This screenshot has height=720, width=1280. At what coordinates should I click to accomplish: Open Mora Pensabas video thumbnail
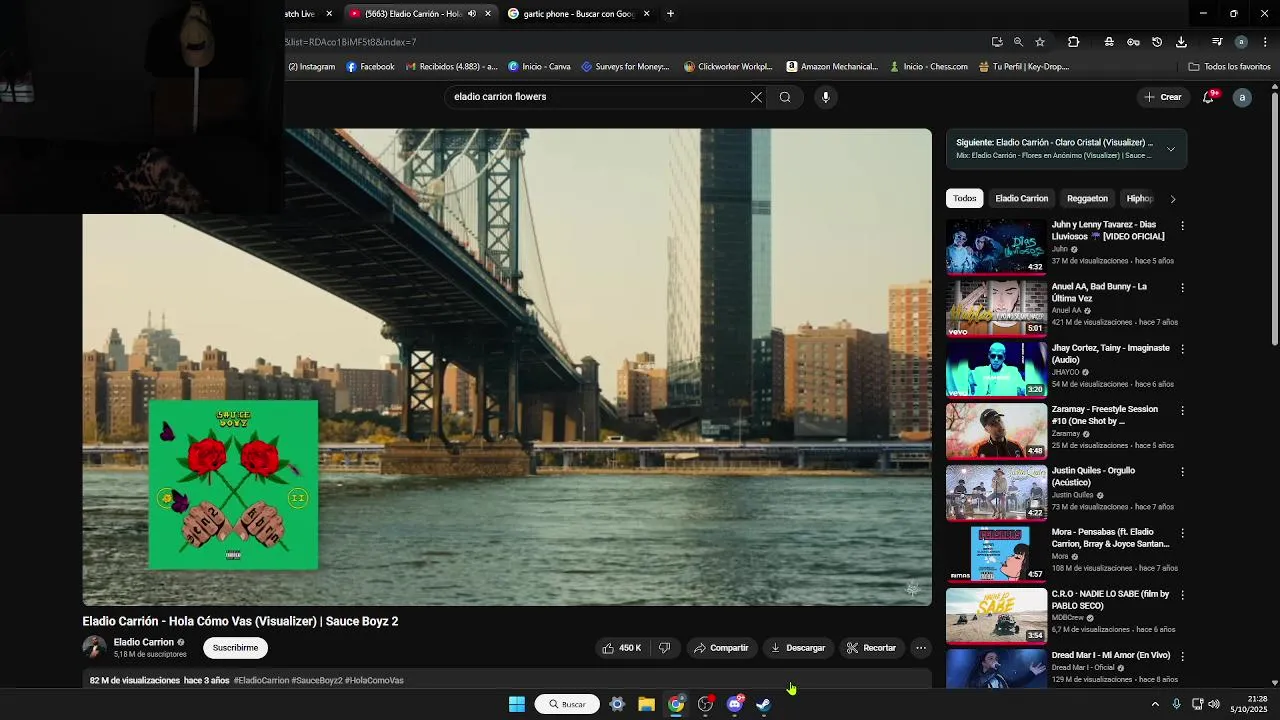pos(996,553)
